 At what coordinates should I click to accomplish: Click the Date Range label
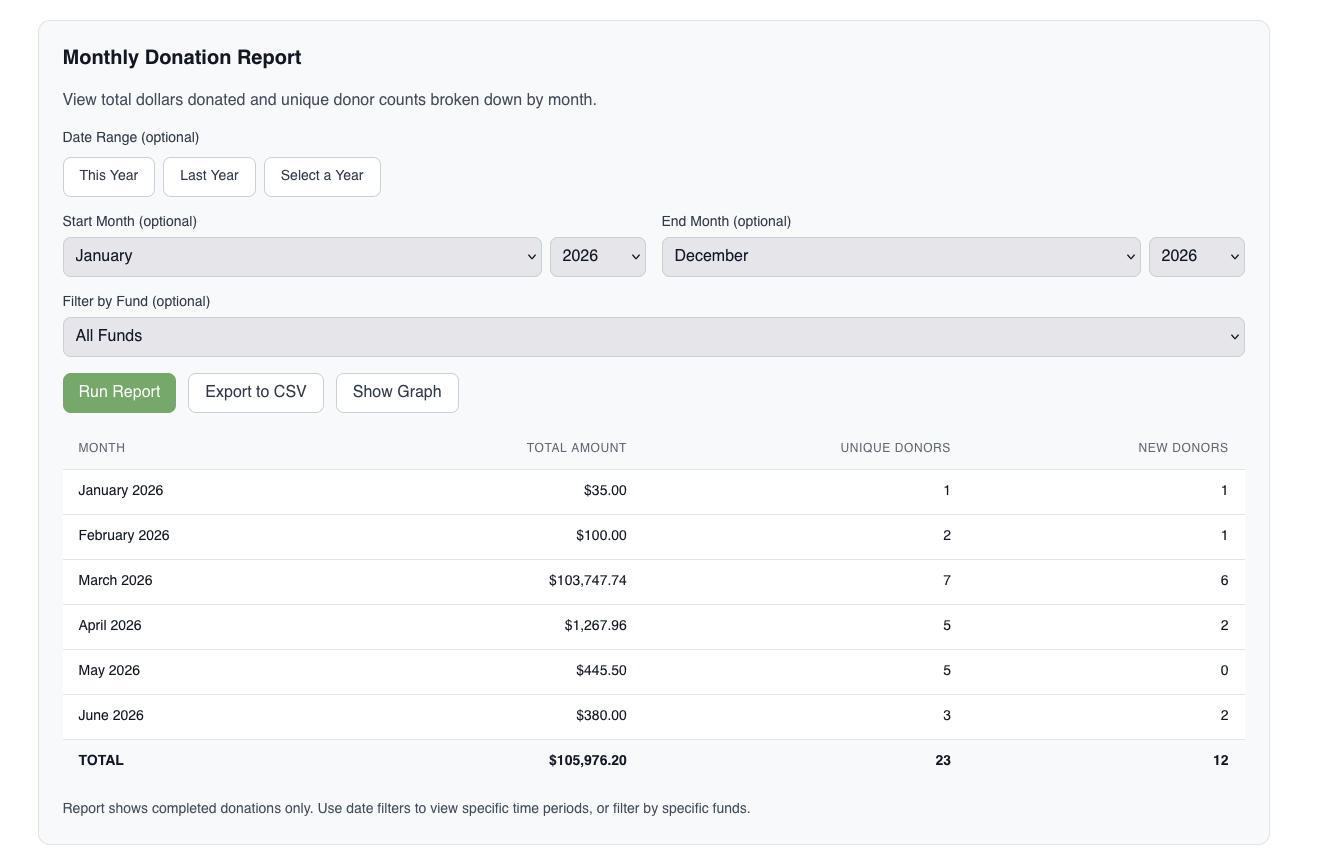pos(131,137)
